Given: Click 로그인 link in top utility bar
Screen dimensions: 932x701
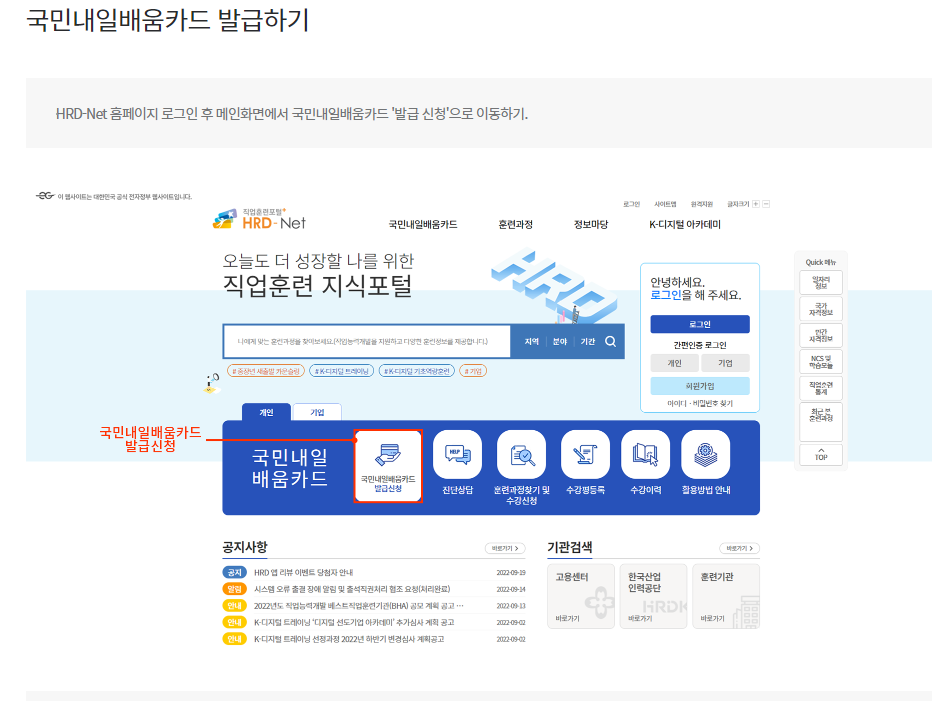Looking at the screenshot, I should pyautogui.click(x=631, y=204).
